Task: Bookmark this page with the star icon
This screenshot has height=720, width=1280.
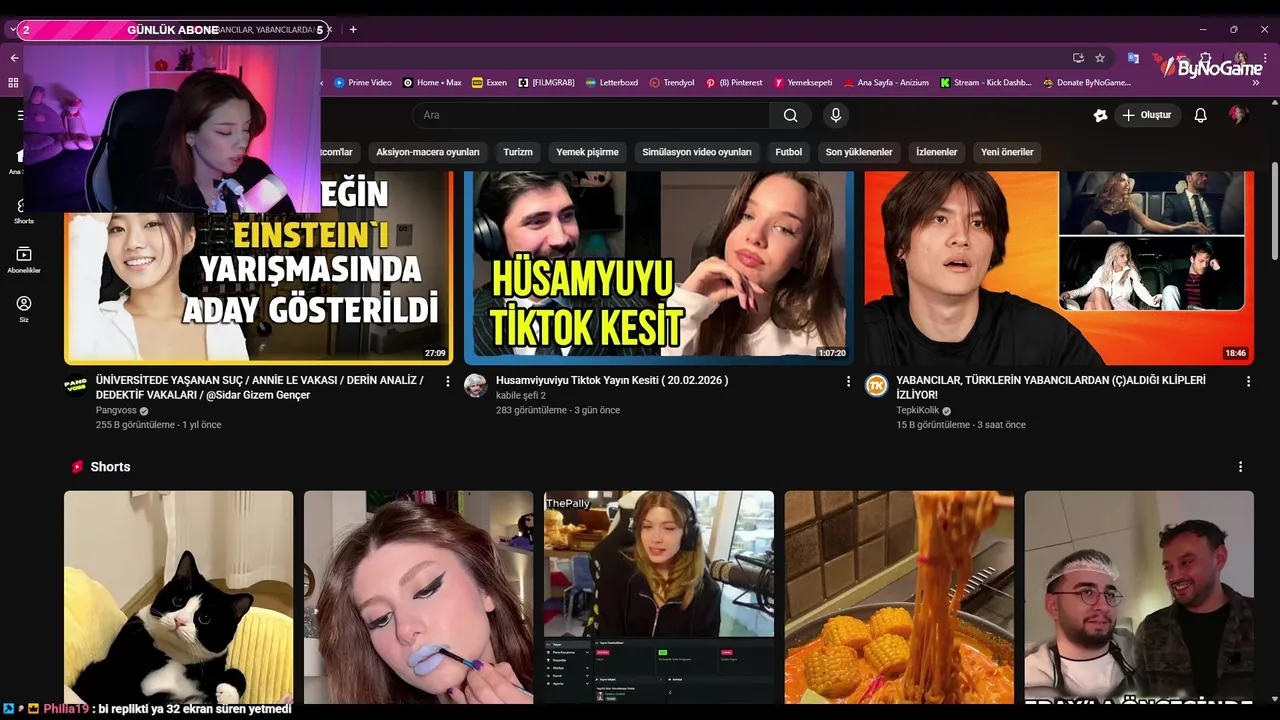Action: 1100,58
